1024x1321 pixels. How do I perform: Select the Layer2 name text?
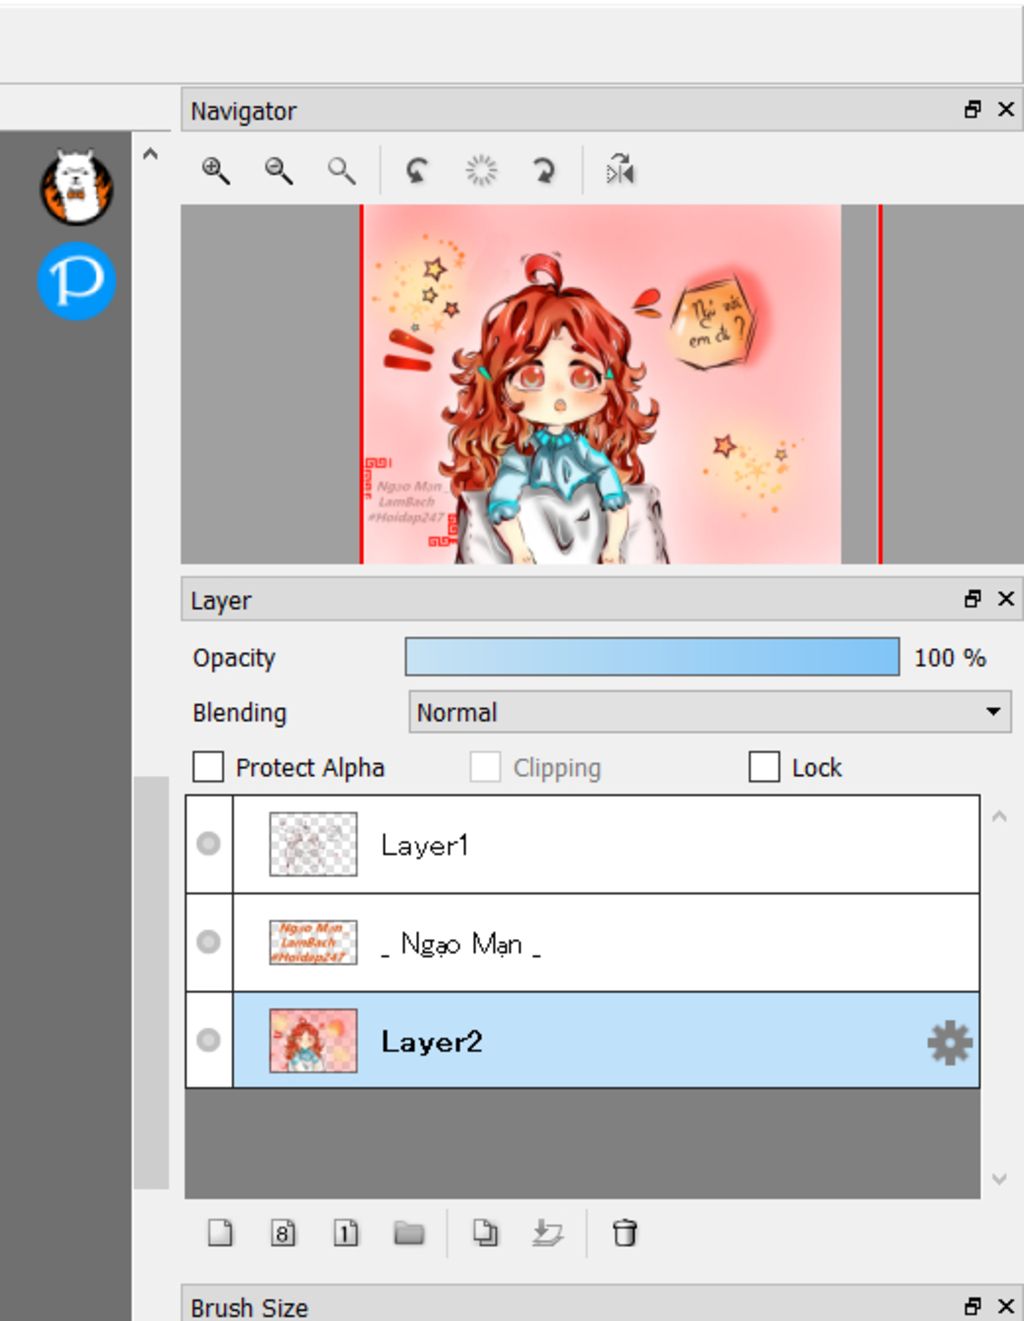point(432,1042)
